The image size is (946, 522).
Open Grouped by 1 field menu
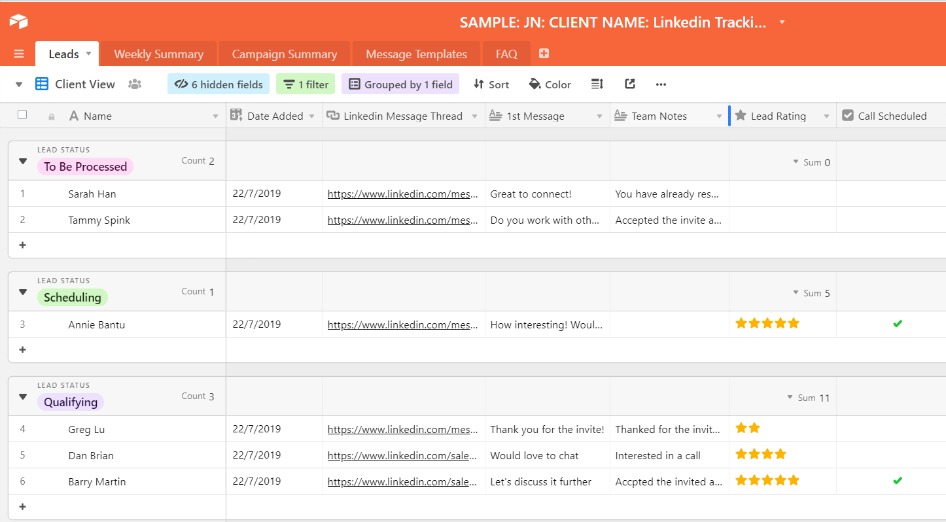400,84
